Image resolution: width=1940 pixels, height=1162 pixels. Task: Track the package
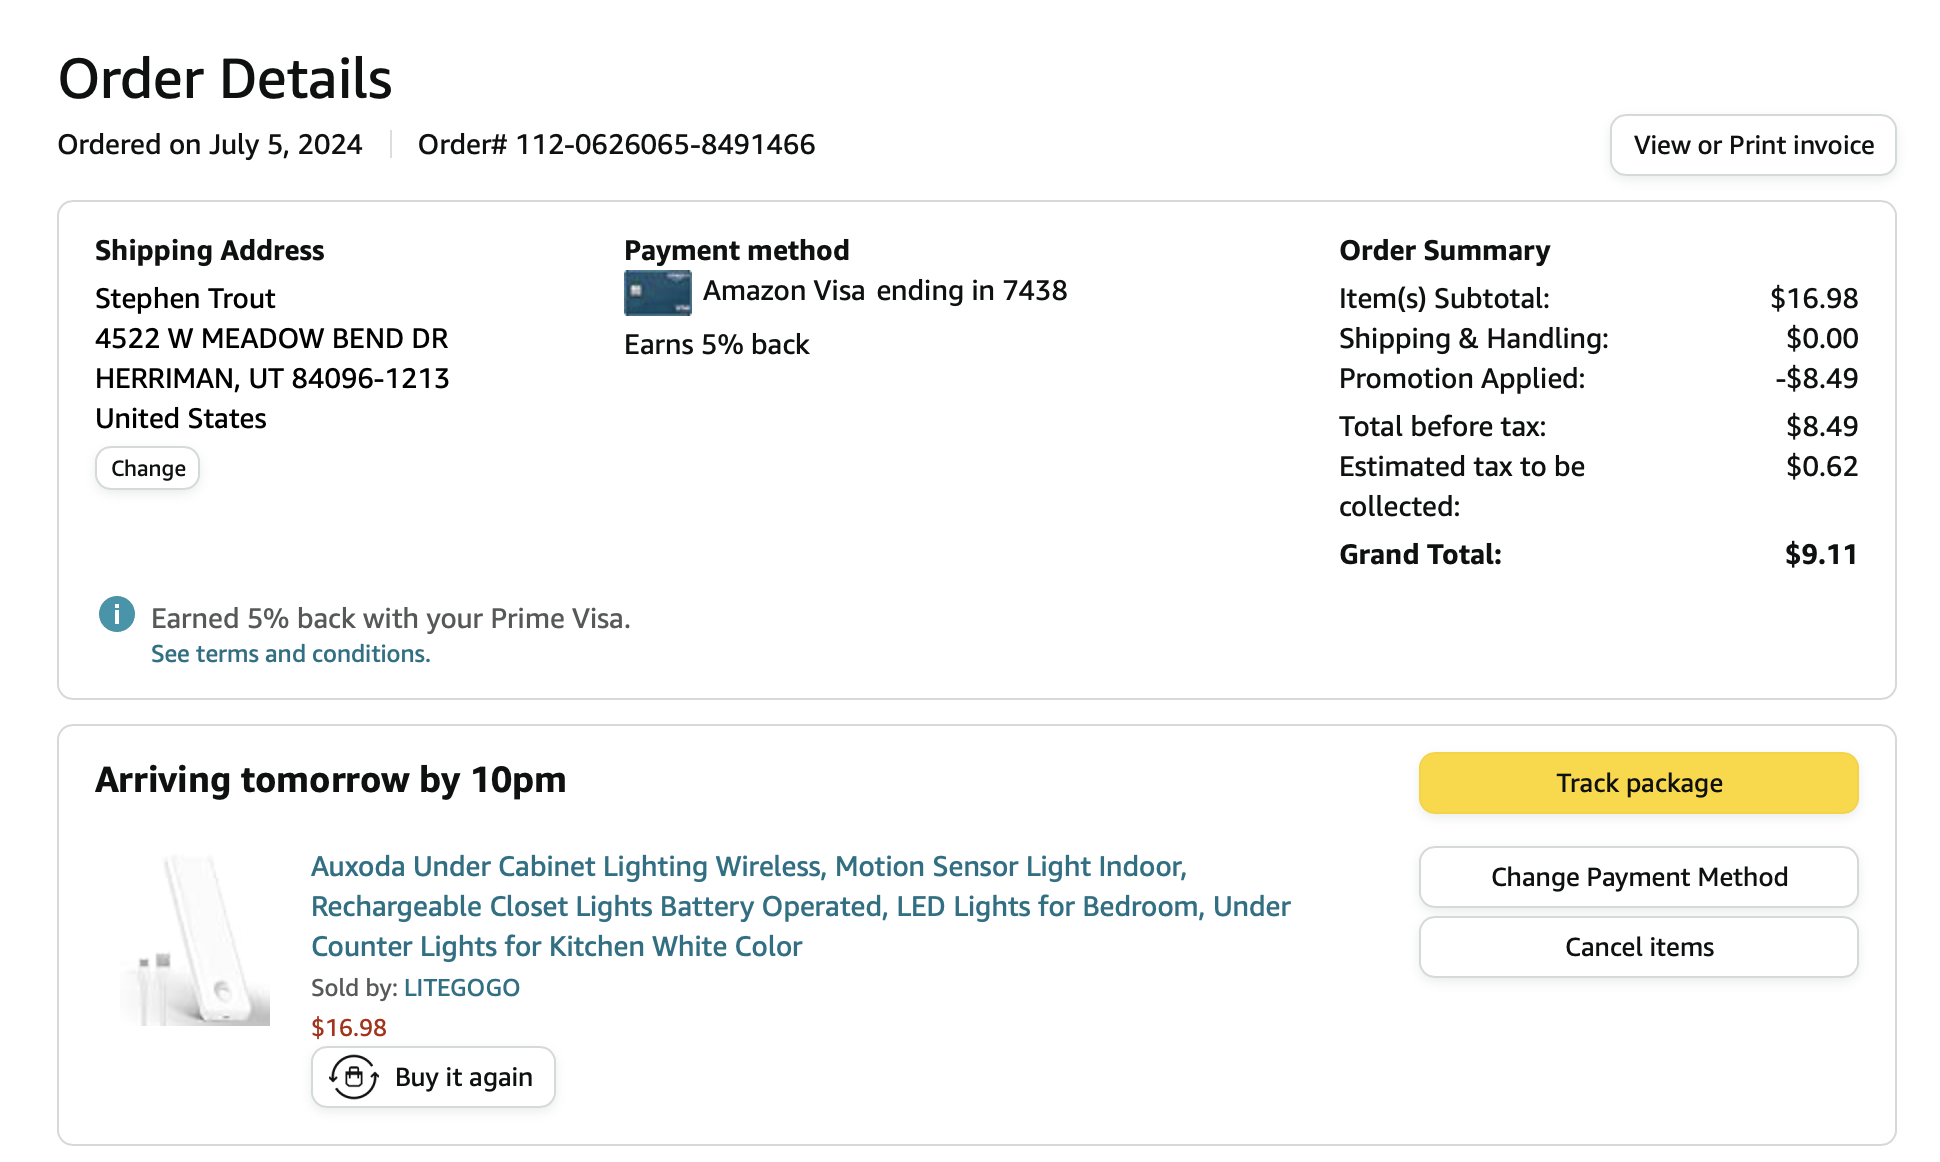pos(1638,783)
